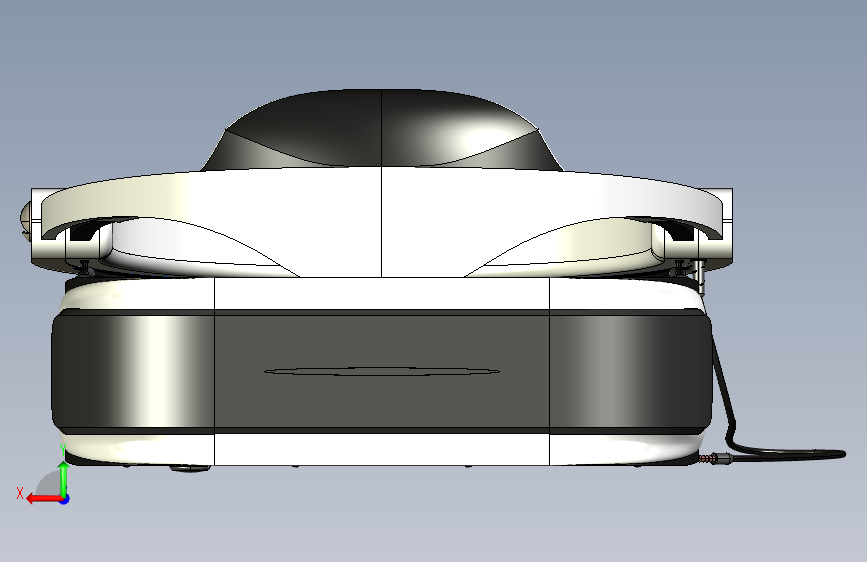Click the red X axis arrow on the triad
Image resolution: width=867 pixels, height=562 pixels.
pos(43,499)
